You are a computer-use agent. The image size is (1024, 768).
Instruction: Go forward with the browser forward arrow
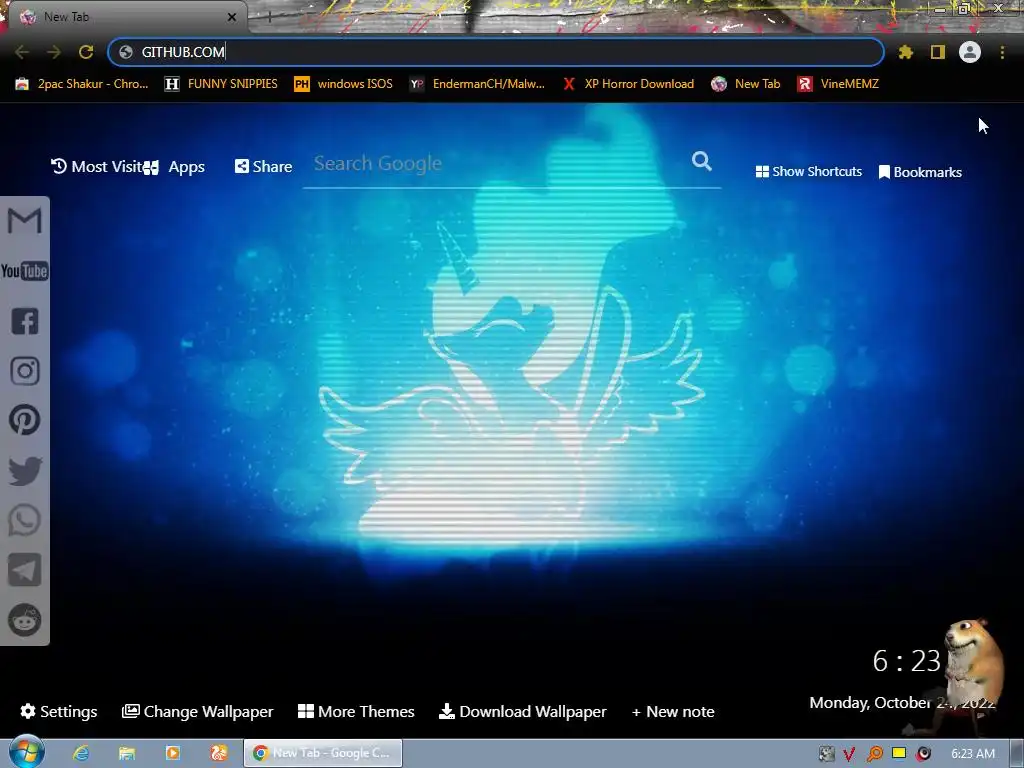pos(54,52)
